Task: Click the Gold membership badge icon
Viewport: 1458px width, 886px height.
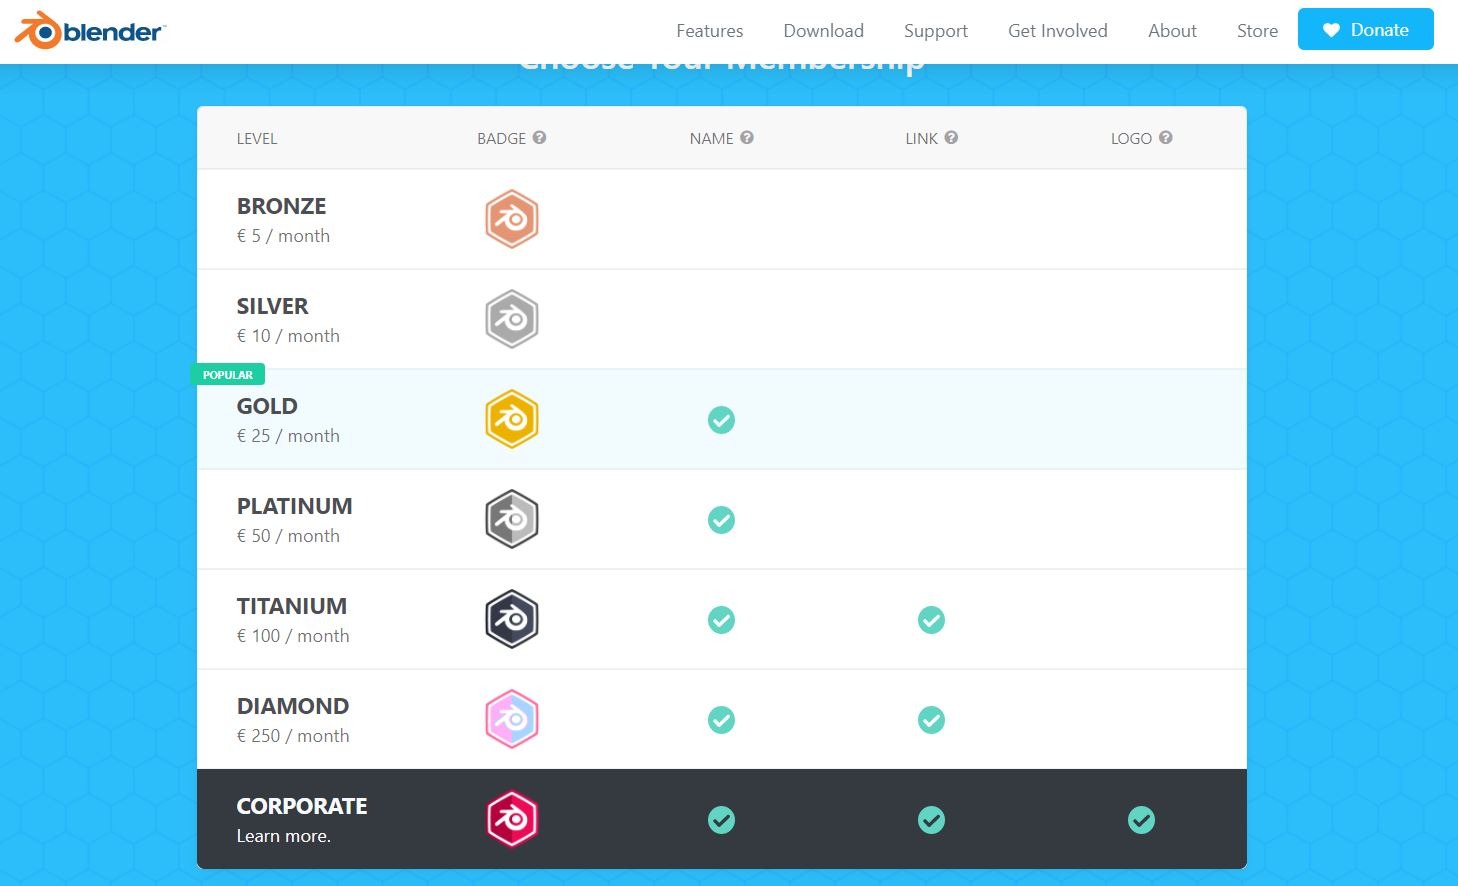Action: [x=512, y=419]
